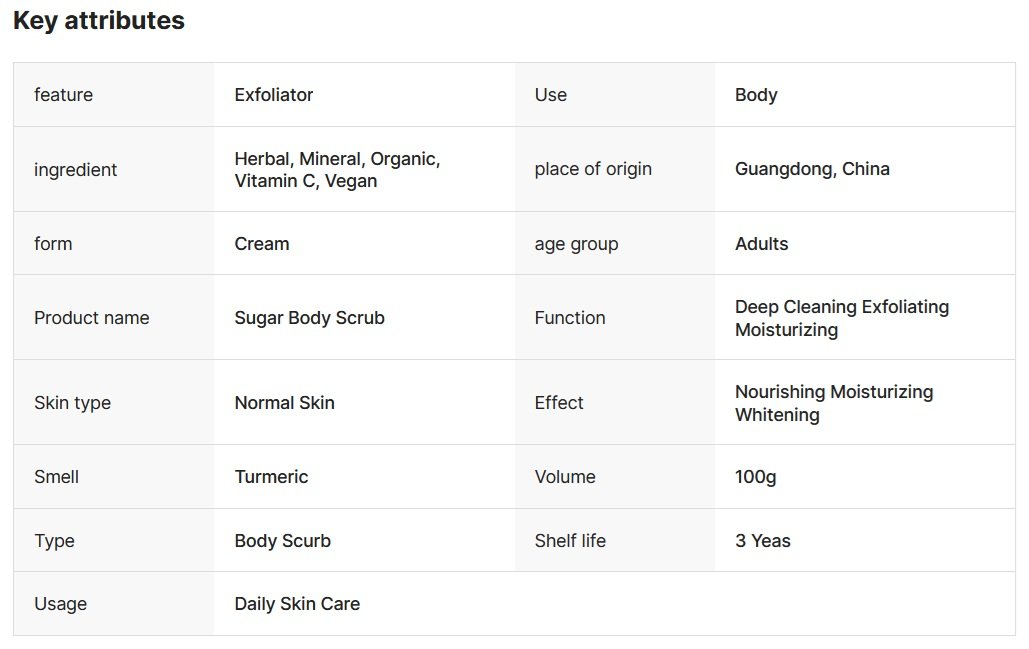1029x649 pixels.
Task: Click the Daily Skin Care usage value
Action: pyautogui.click(x=297, y=604)
